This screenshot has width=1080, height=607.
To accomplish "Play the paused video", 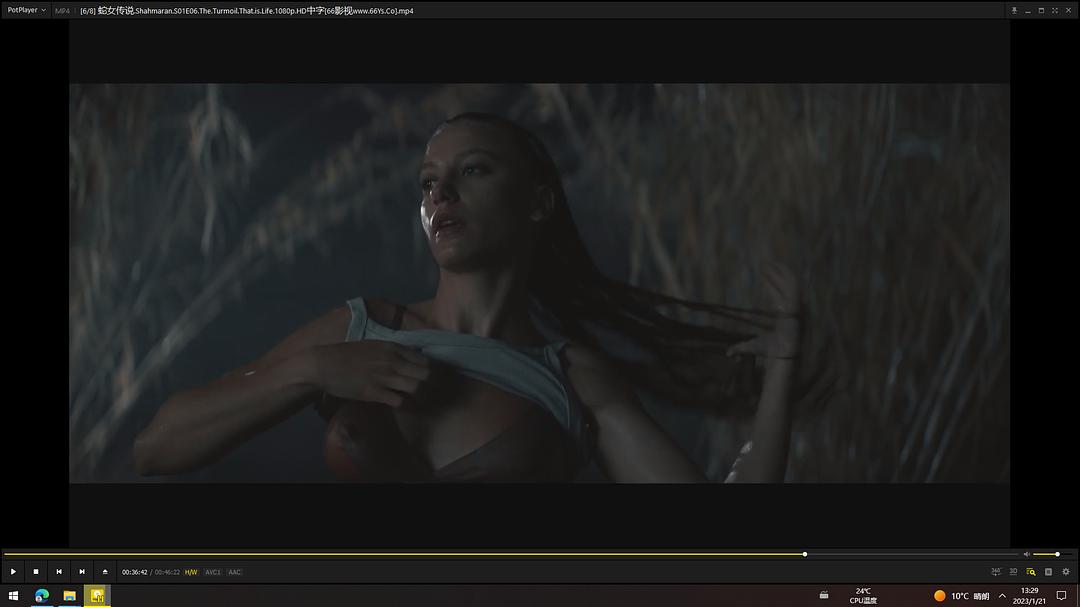I will click(x=13, y=572).
